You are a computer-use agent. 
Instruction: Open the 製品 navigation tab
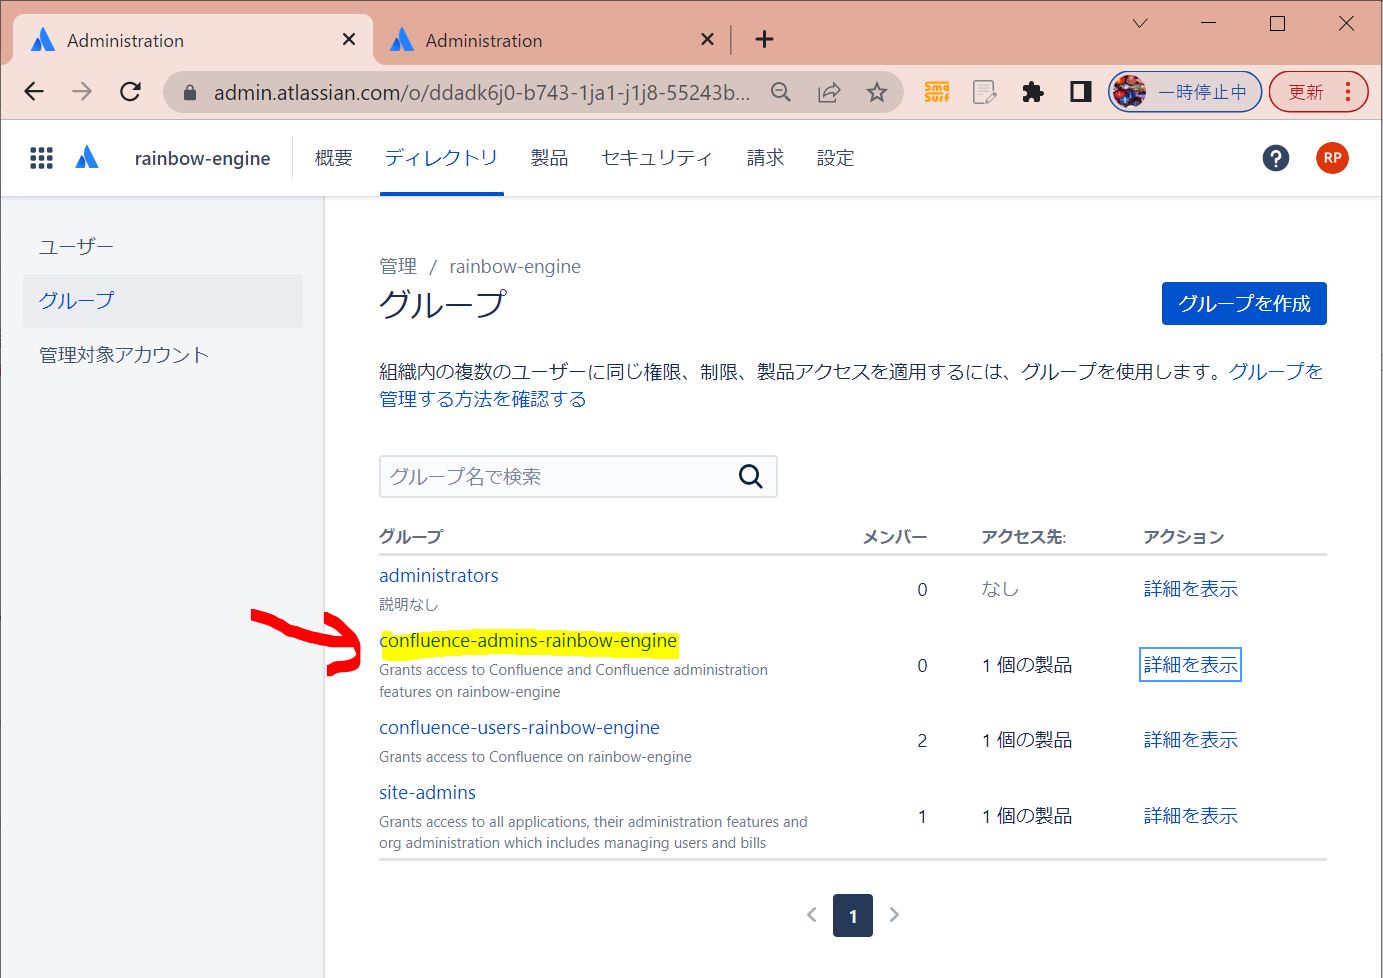click(x=549, y=158)
